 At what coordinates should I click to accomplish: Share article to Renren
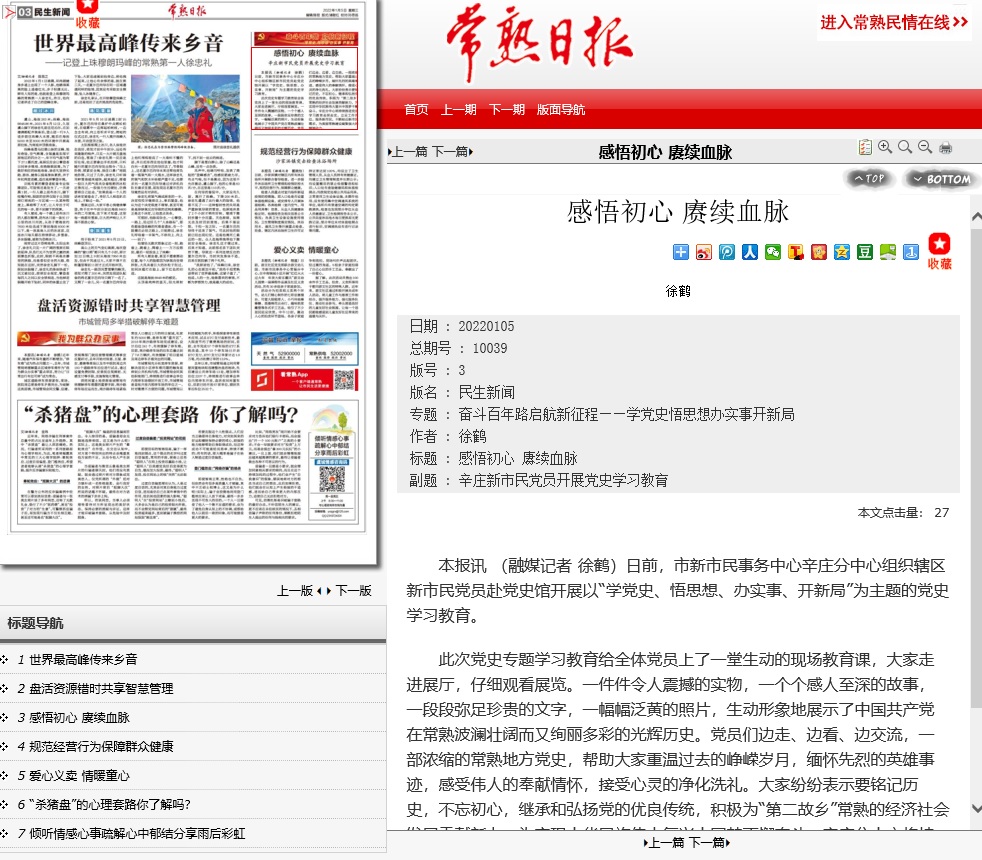point(750,252)
